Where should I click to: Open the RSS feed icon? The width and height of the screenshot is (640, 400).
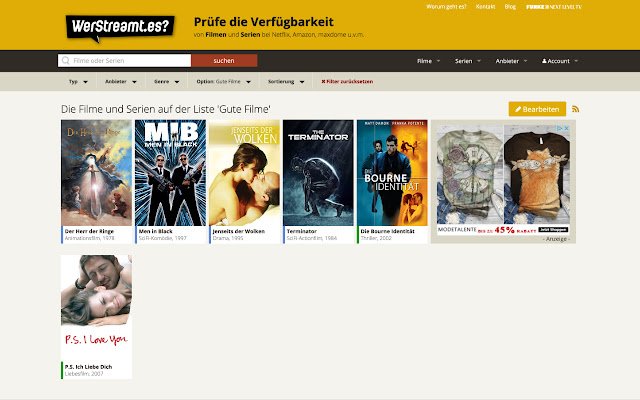pyautogui.click(x=576, y=109)
